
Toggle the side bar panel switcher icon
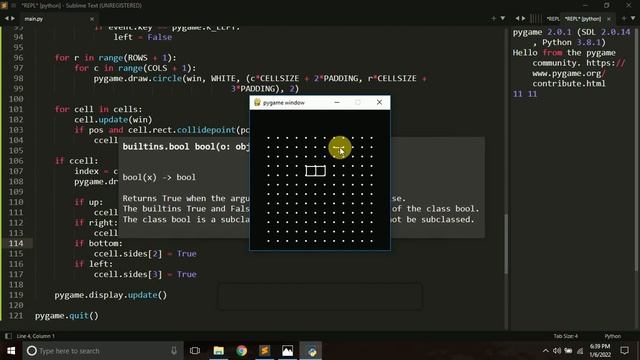pyautogui.click(x=8, y=336)
